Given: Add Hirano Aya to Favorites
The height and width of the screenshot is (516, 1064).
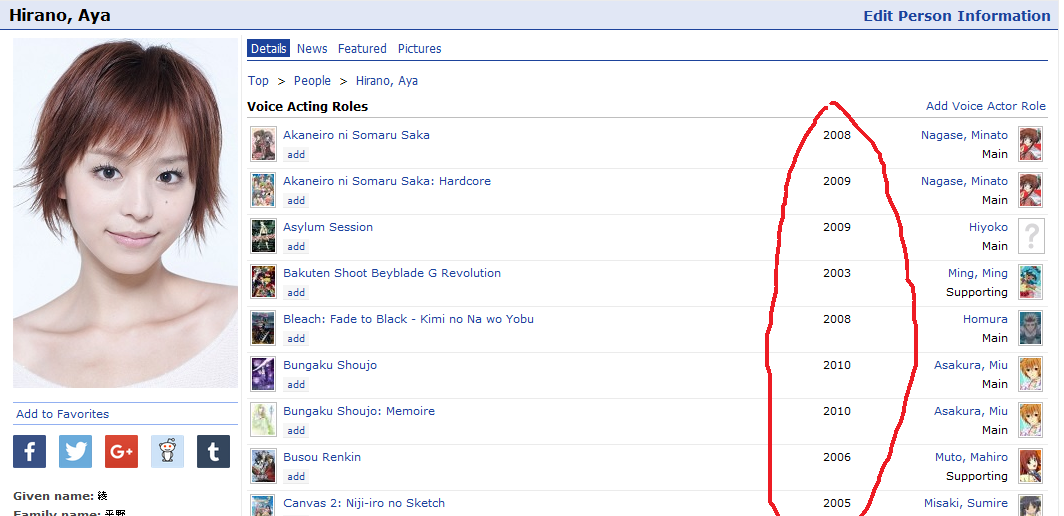Looking at the screenshot, I should coord(63,414).
